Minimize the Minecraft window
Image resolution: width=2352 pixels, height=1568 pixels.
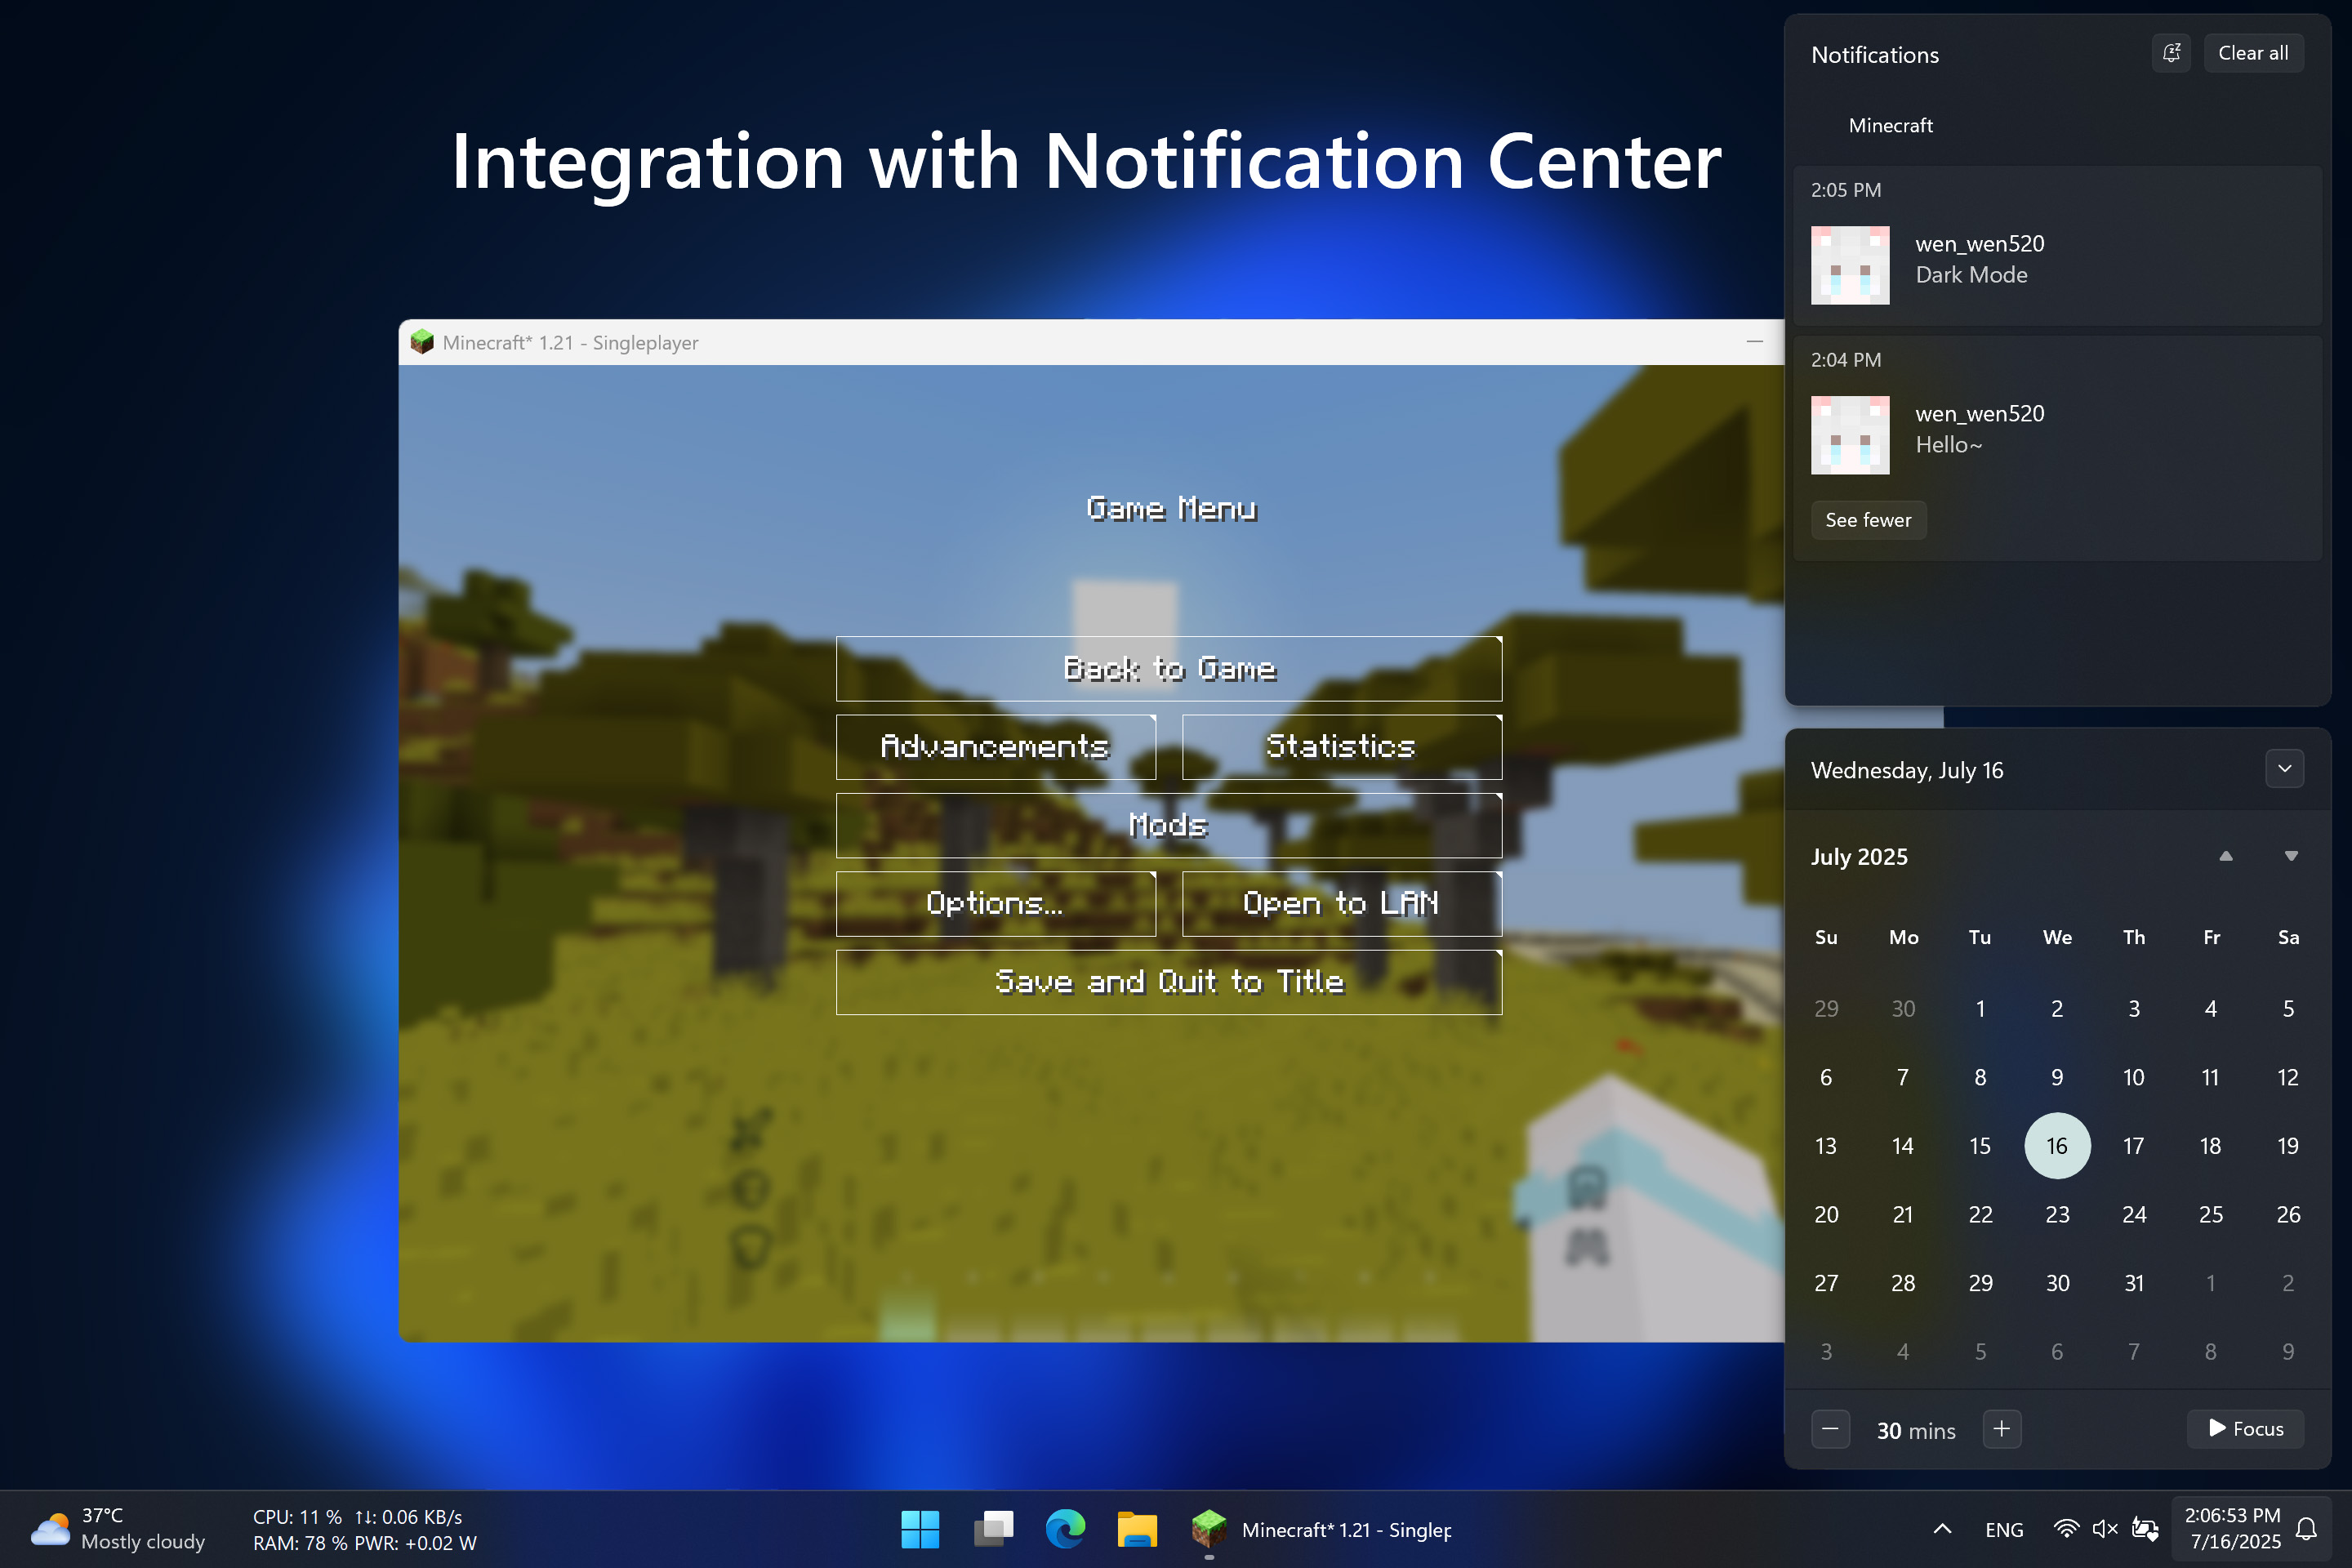coord(1754,342)
